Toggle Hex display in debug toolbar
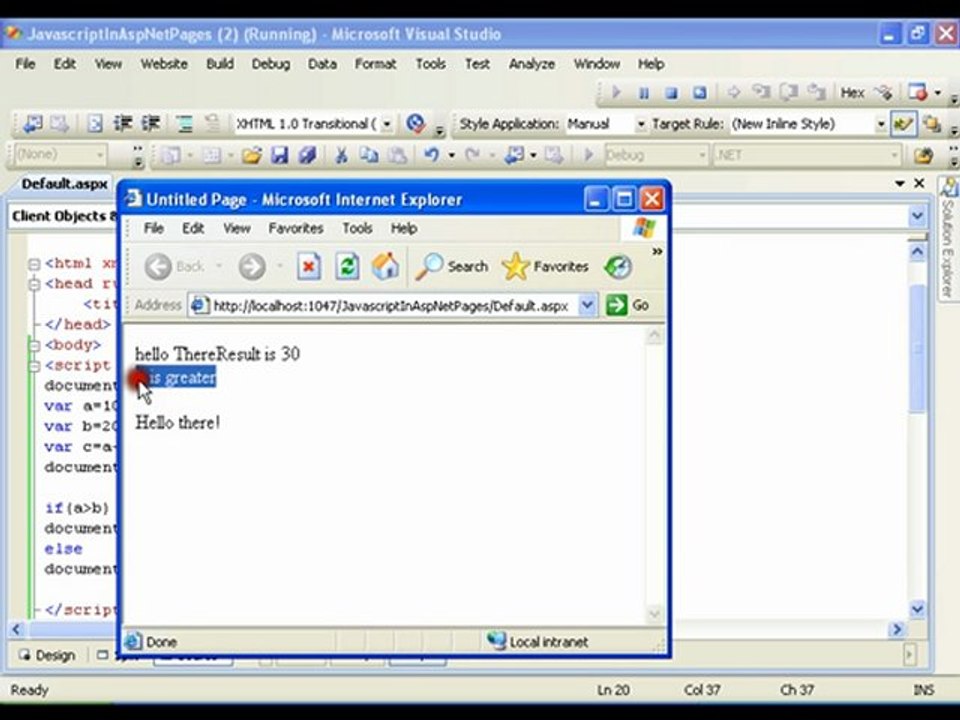This screenshot has height=720, width=960. tap(852, 93)
